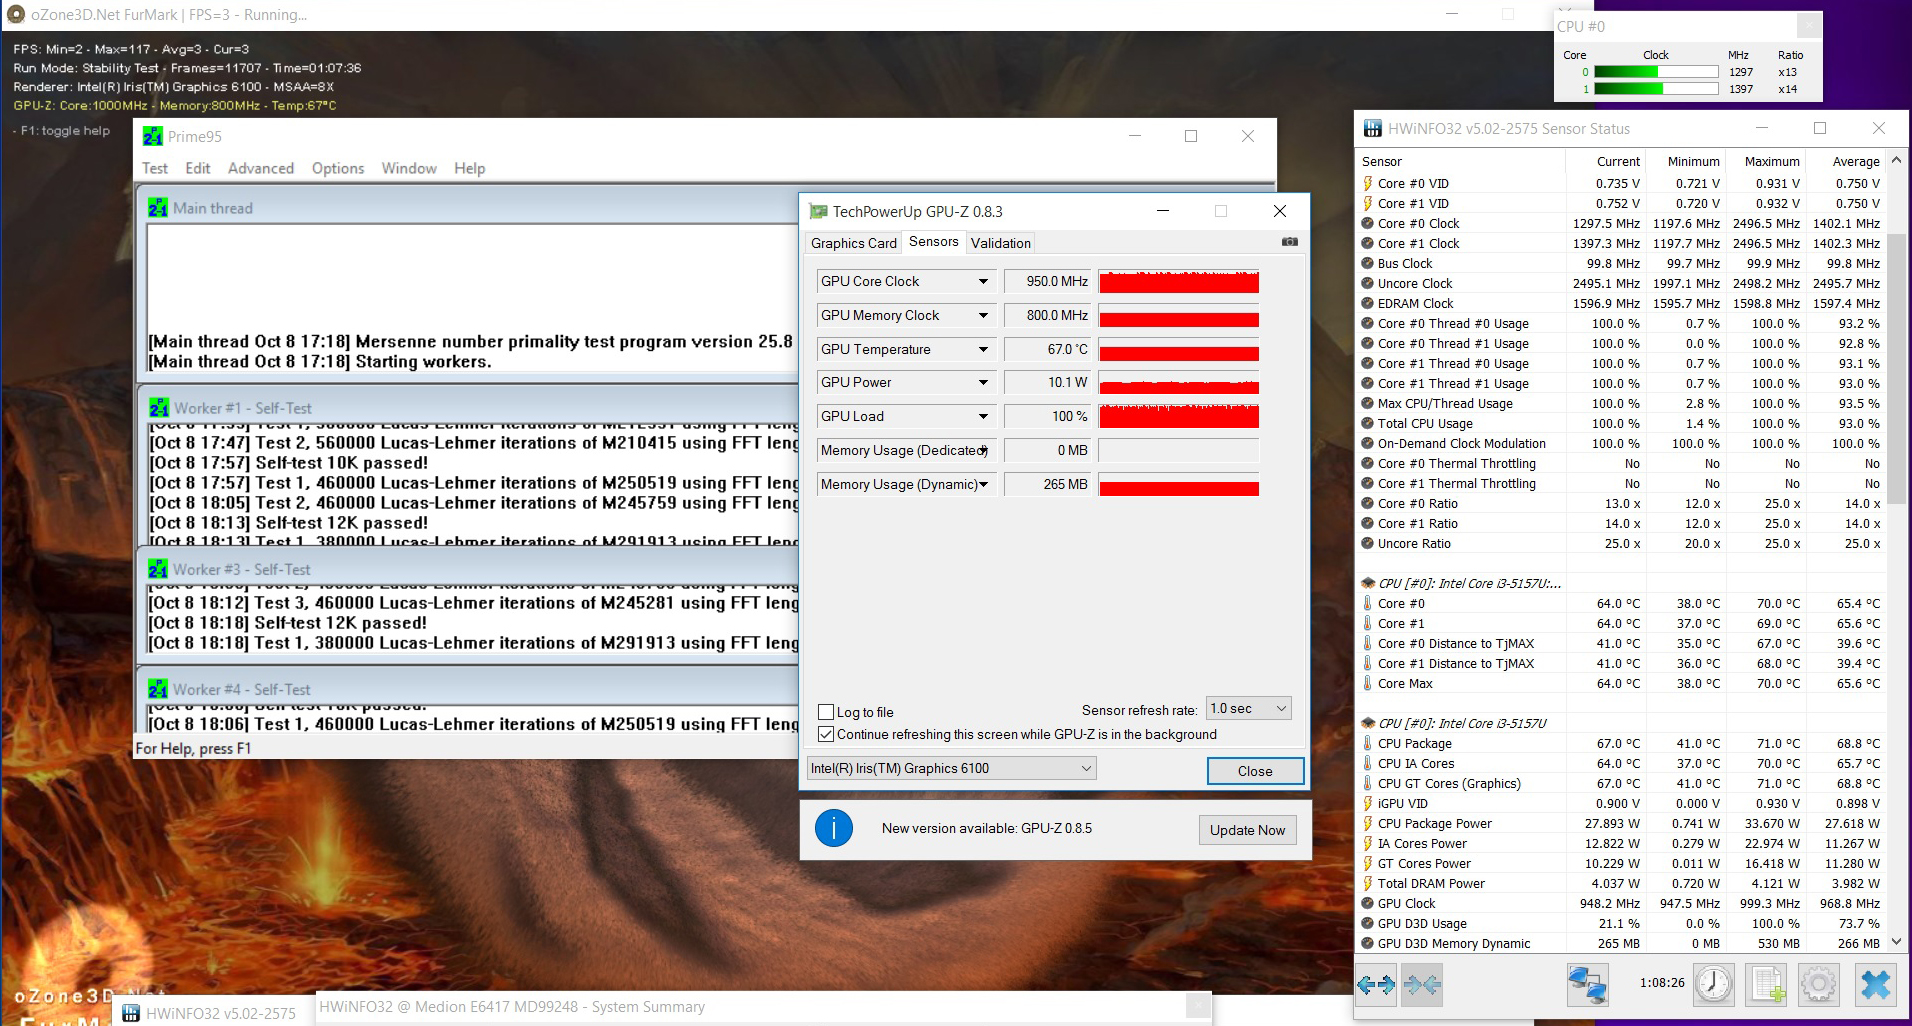Click the clock reset icon in HWiNFO
The height and width of the screenshot is (1026, 1912).
1713,984
